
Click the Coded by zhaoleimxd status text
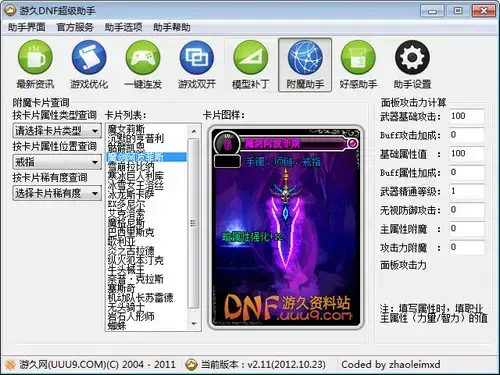pyautogui.click(x=391, y=365)
